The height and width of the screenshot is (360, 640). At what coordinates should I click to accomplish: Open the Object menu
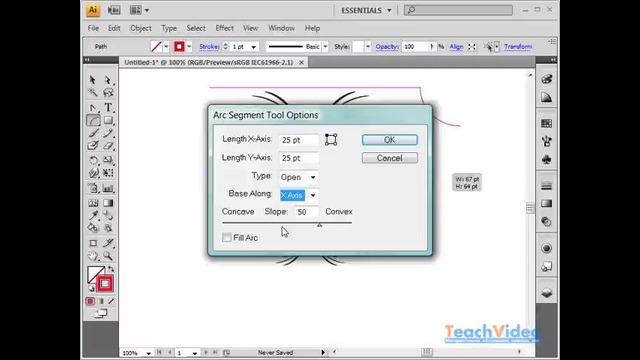click(x=141, y=28)
